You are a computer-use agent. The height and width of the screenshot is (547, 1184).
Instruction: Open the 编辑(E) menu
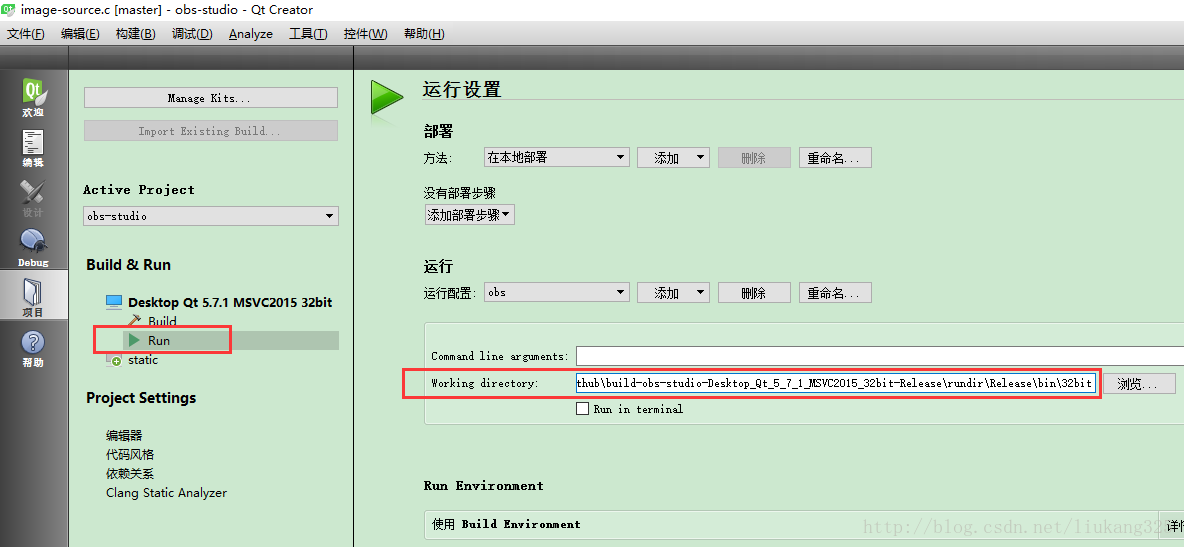point(80,34)
